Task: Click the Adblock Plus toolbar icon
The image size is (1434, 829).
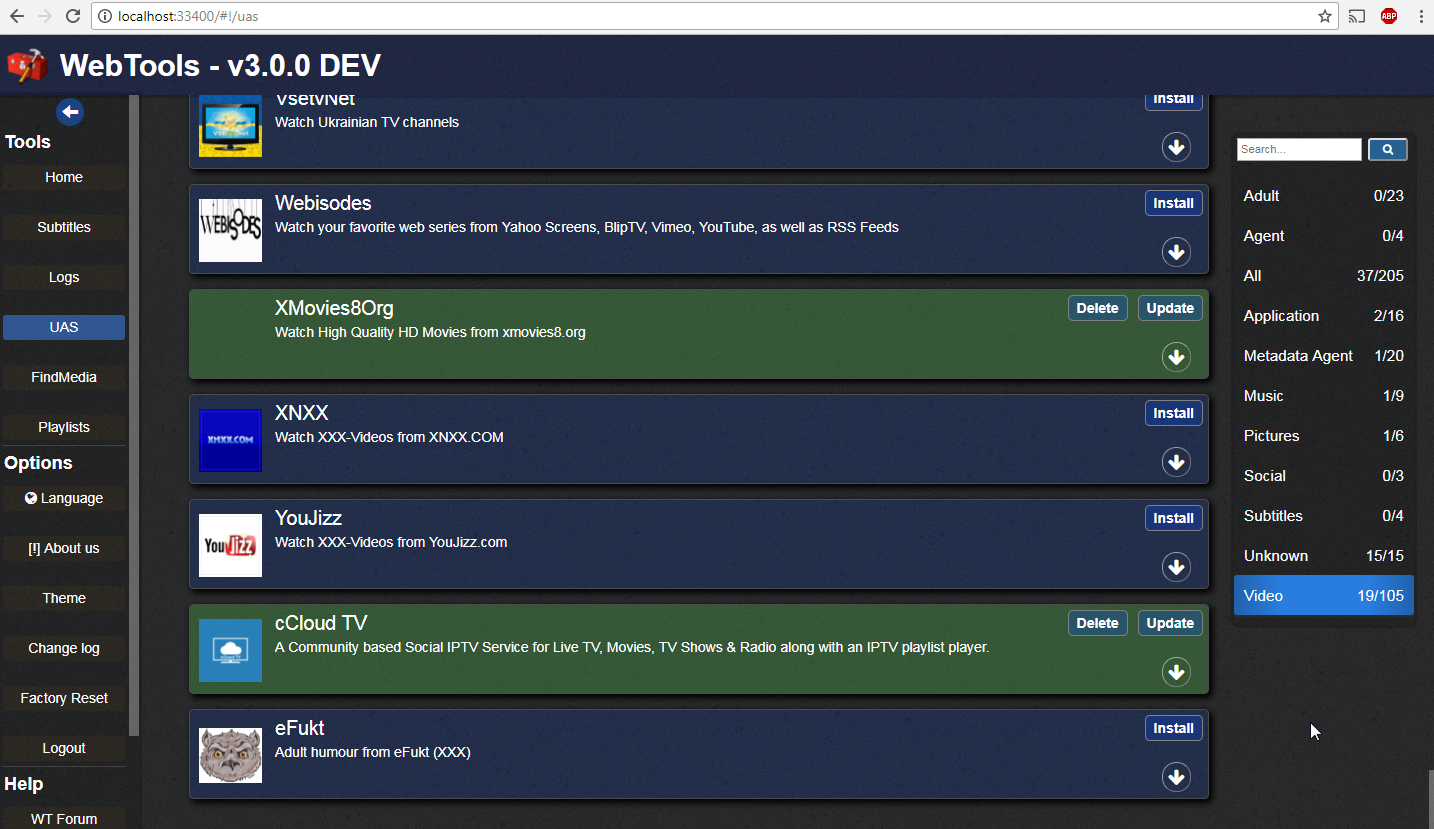Action: 1389,16
